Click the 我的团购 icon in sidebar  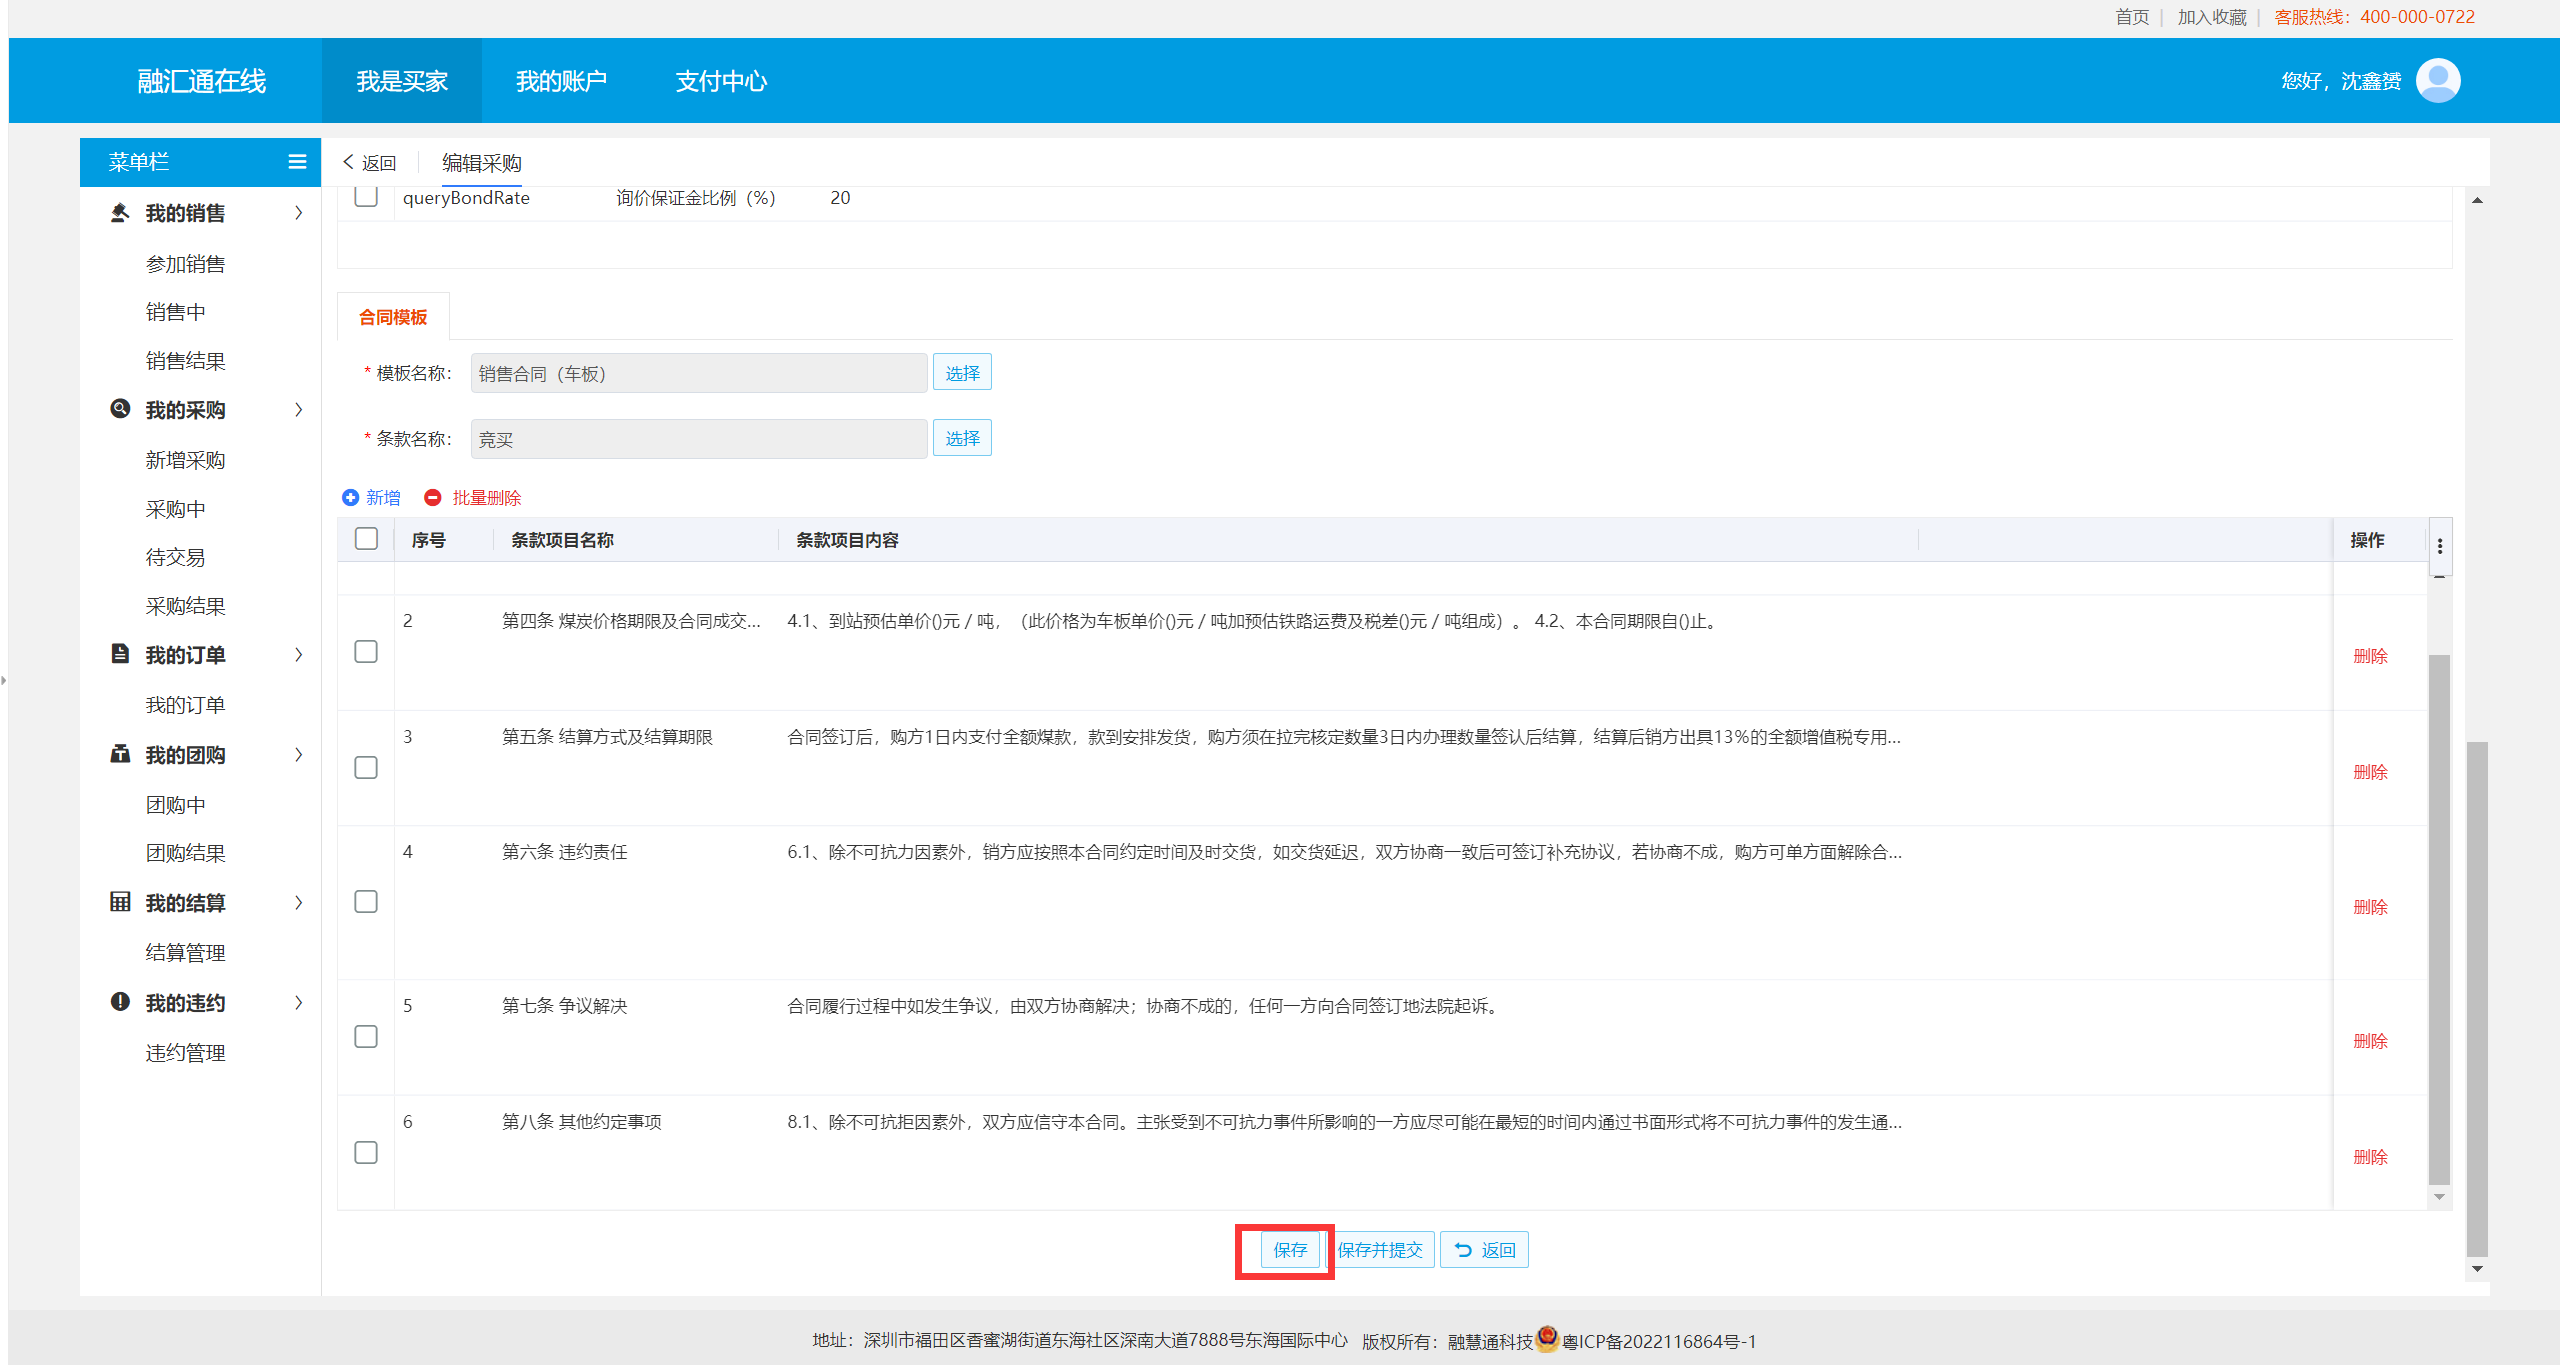[120, 754]
